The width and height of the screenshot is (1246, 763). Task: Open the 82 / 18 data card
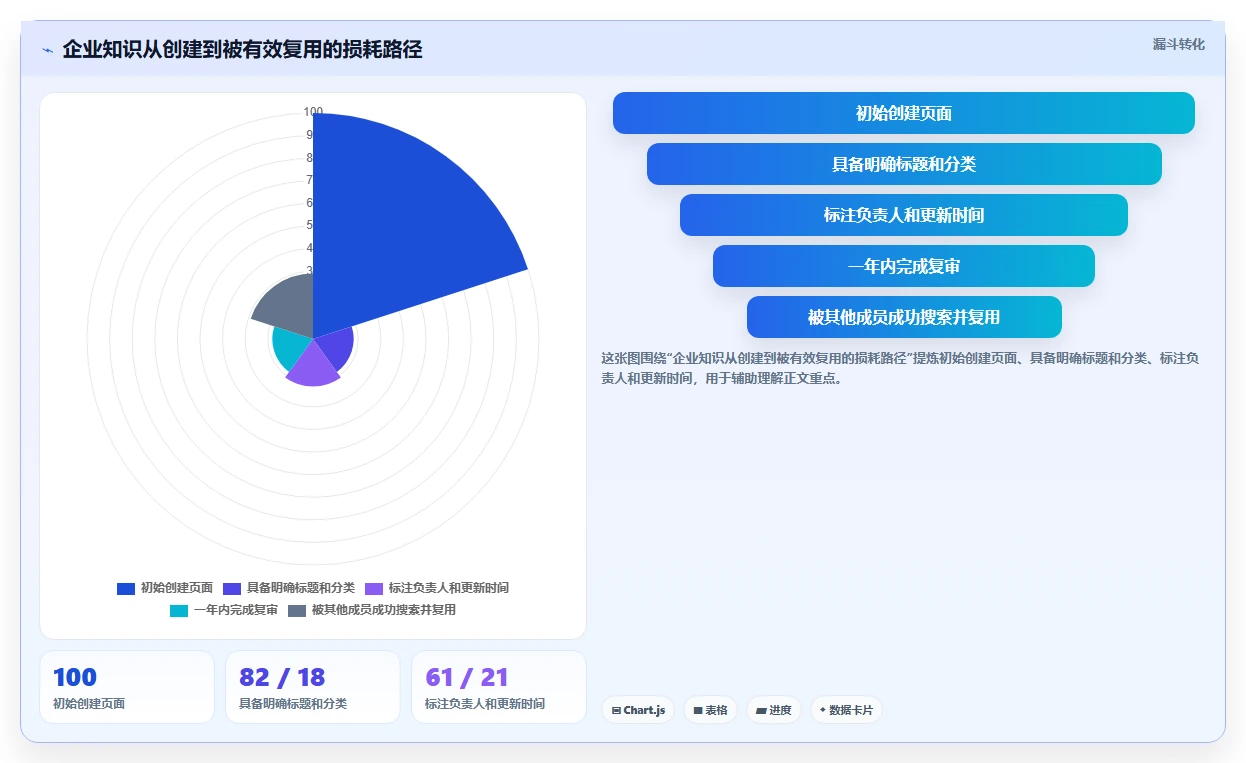(x=313, y=687)
